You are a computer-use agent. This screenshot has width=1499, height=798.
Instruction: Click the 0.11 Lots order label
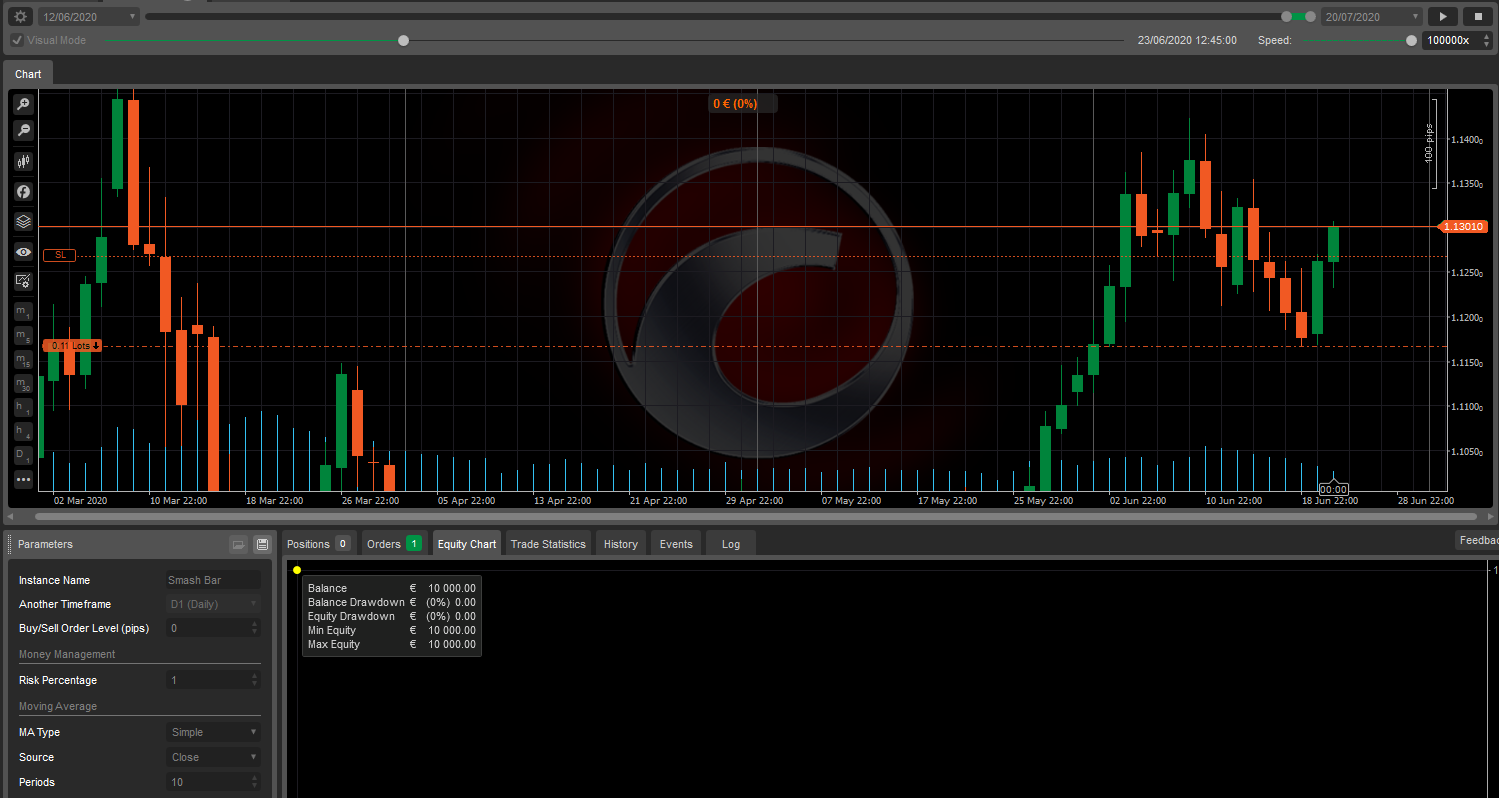[75, 346]
